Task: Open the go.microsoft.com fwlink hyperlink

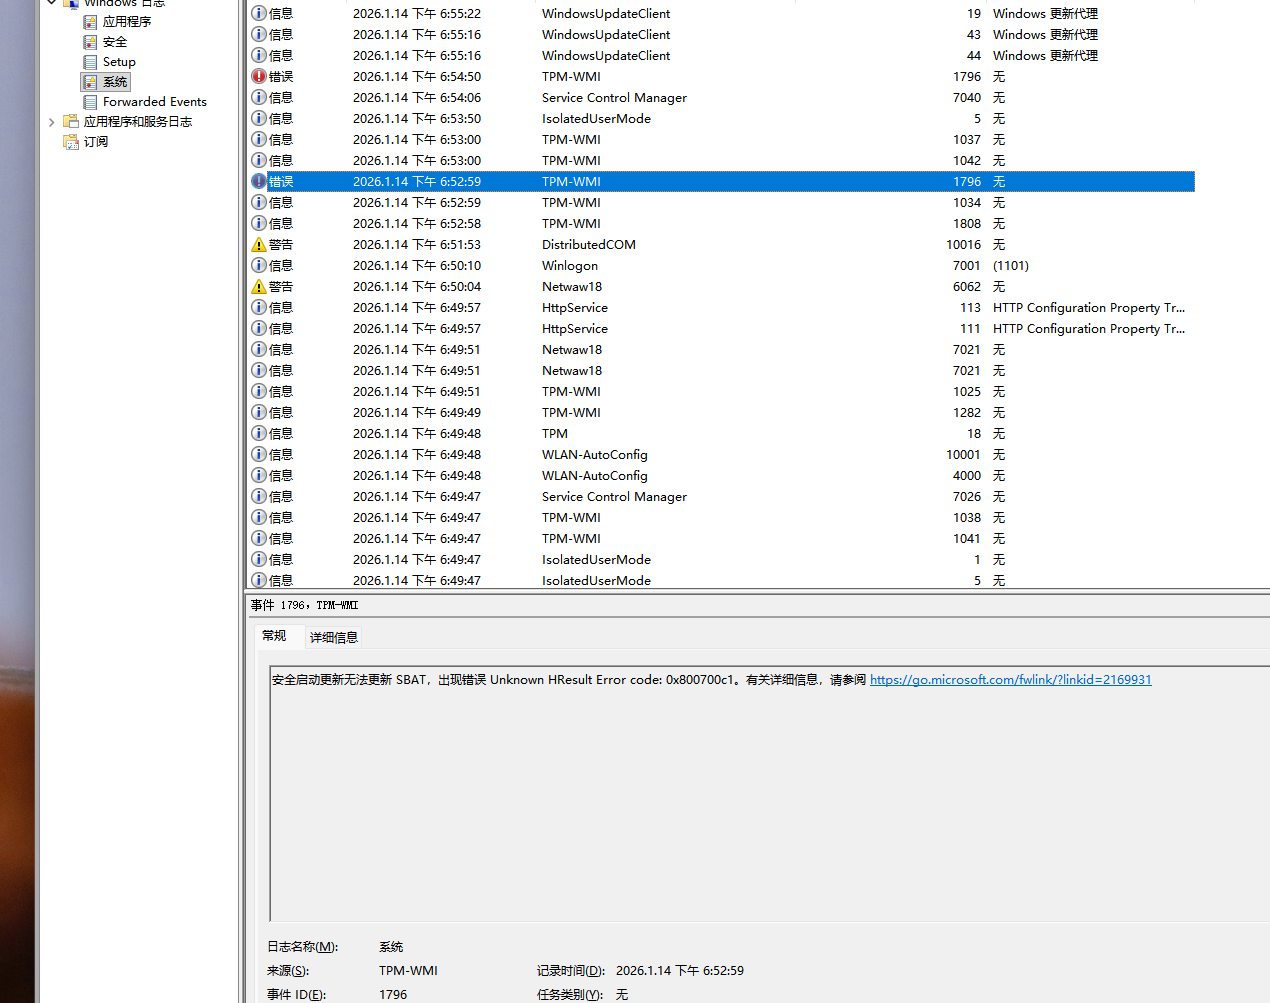Action: click(x=1010, y=680)
